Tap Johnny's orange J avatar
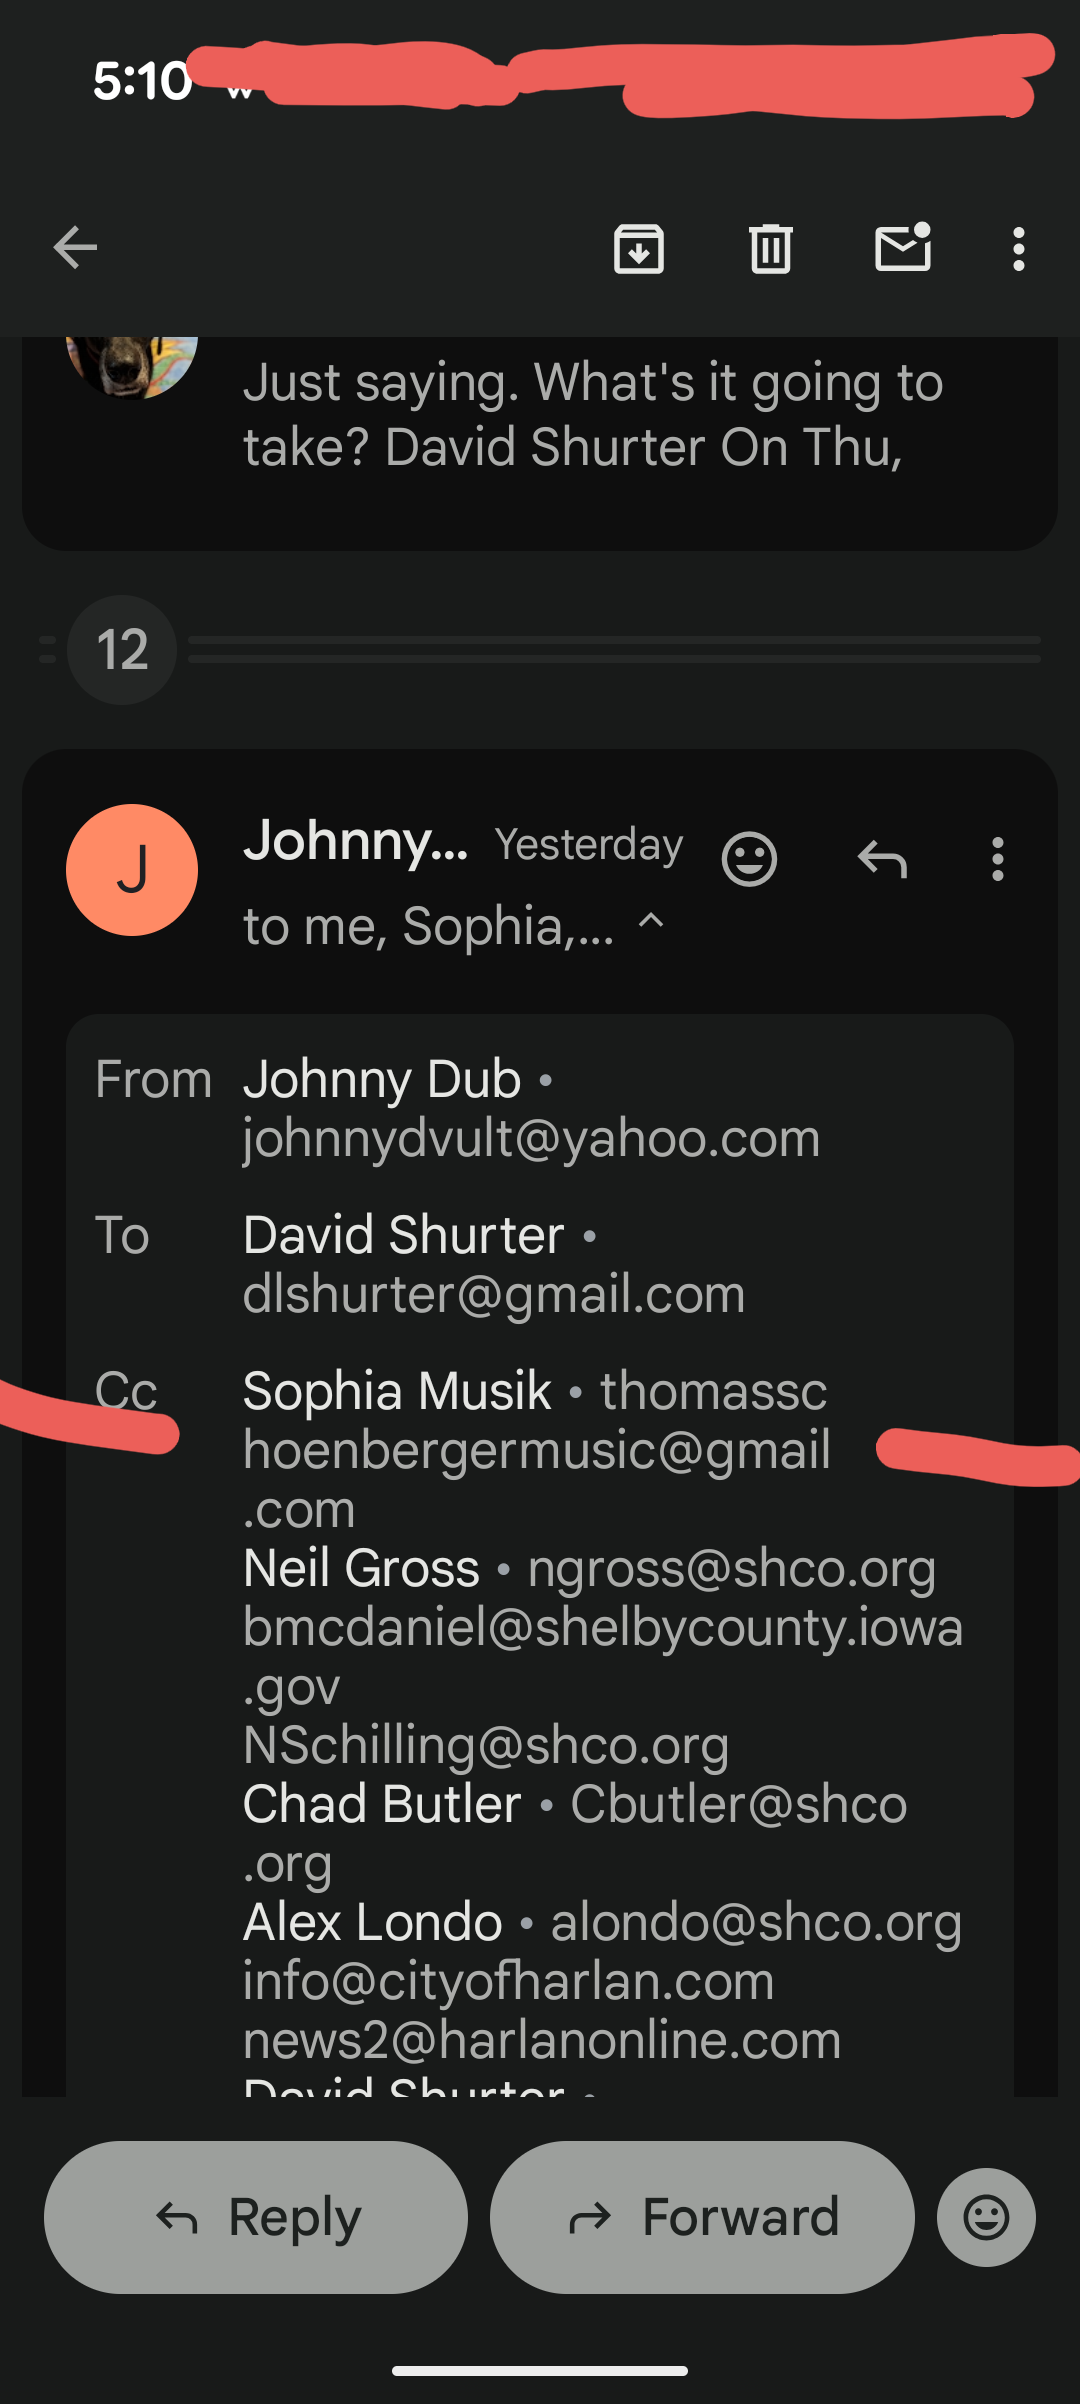This screenshot has height=2404, width=1080. tap(132, 870)
